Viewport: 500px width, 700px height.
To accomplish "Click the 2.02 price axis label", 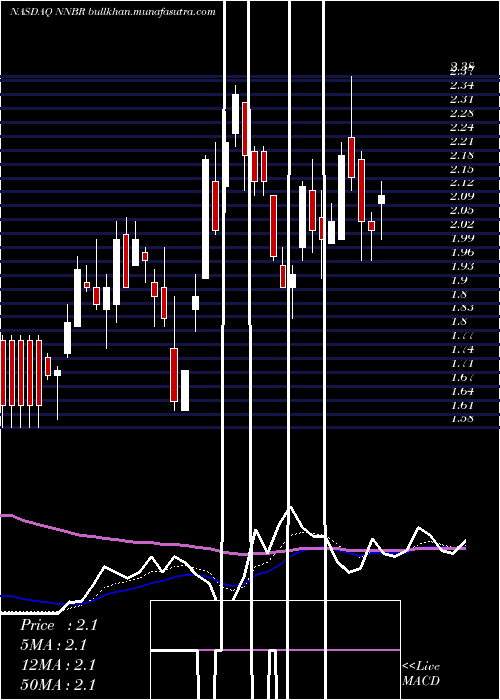I will [462, 224].
